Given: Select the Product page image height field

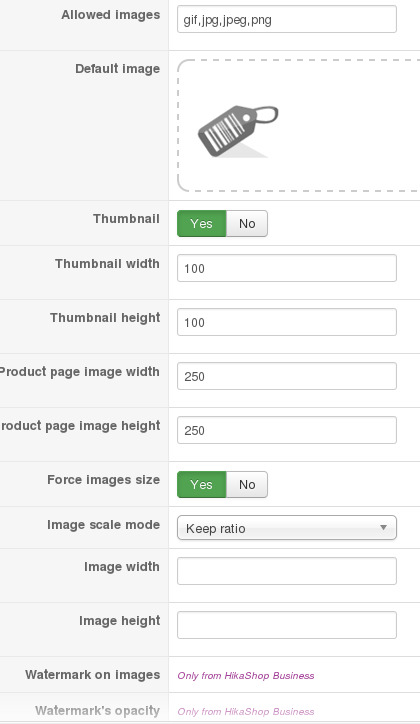Looking at the screenshot, I should tap(287, 430).
